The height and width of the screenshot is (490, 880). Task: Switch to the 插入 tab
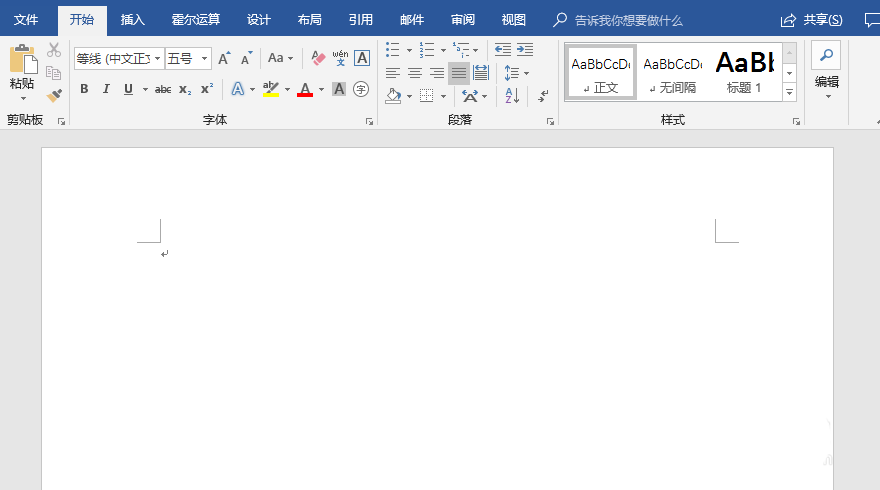[133, 20]
